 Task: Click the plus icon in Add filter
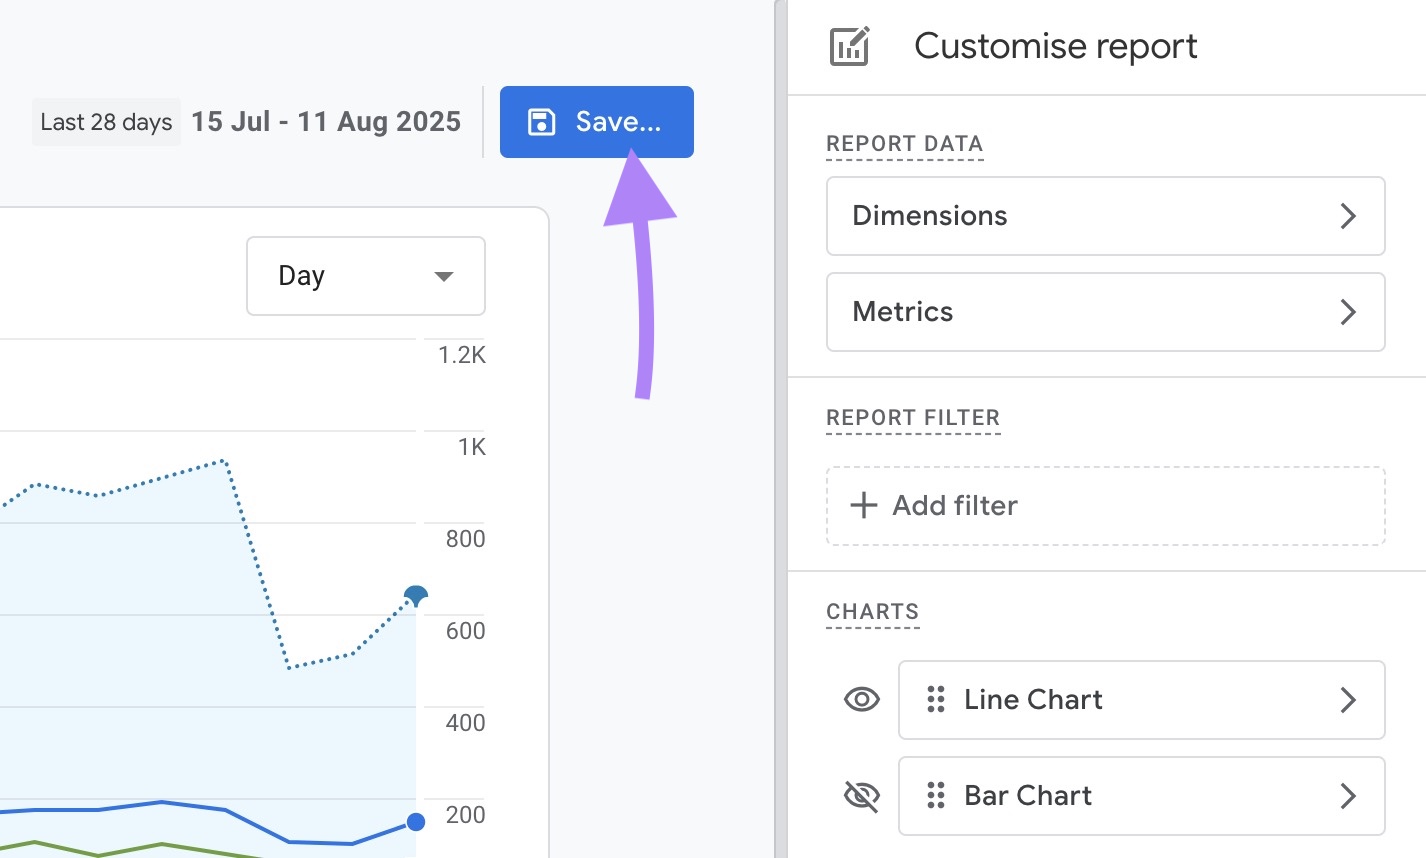[x=862, y=505]
